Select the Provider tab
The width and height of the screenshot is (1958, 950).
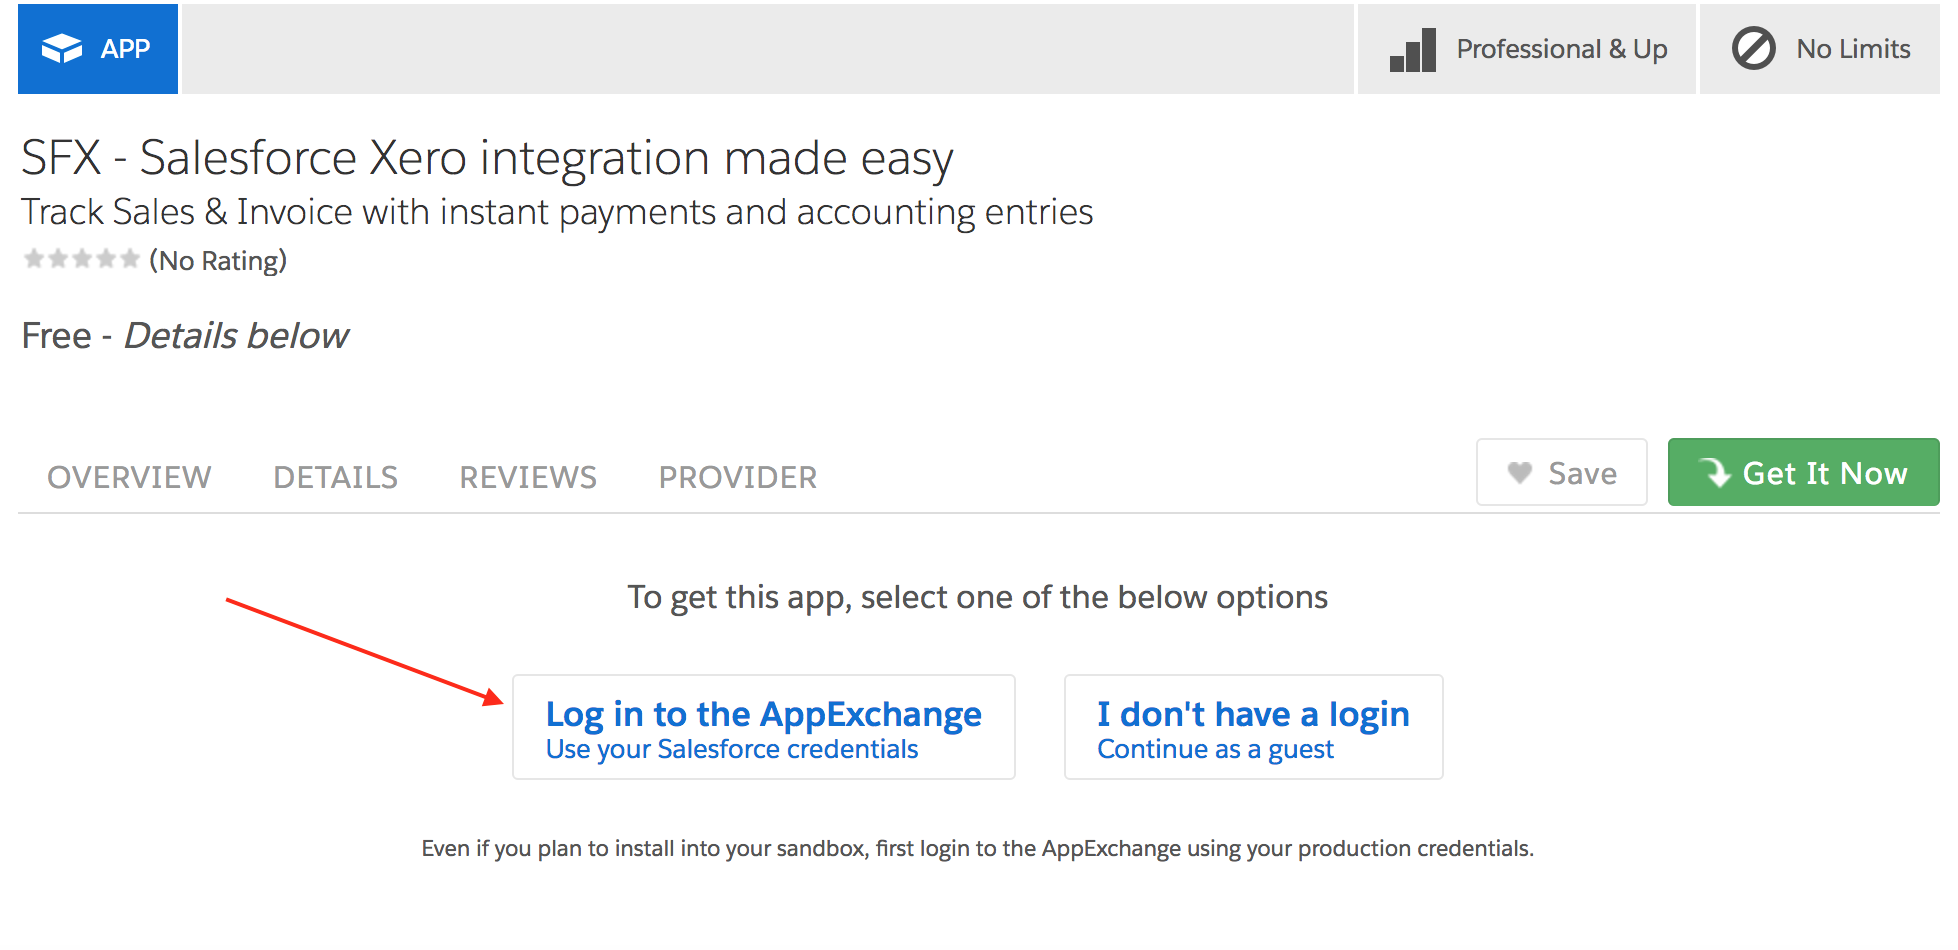click(x=738, y=478)
